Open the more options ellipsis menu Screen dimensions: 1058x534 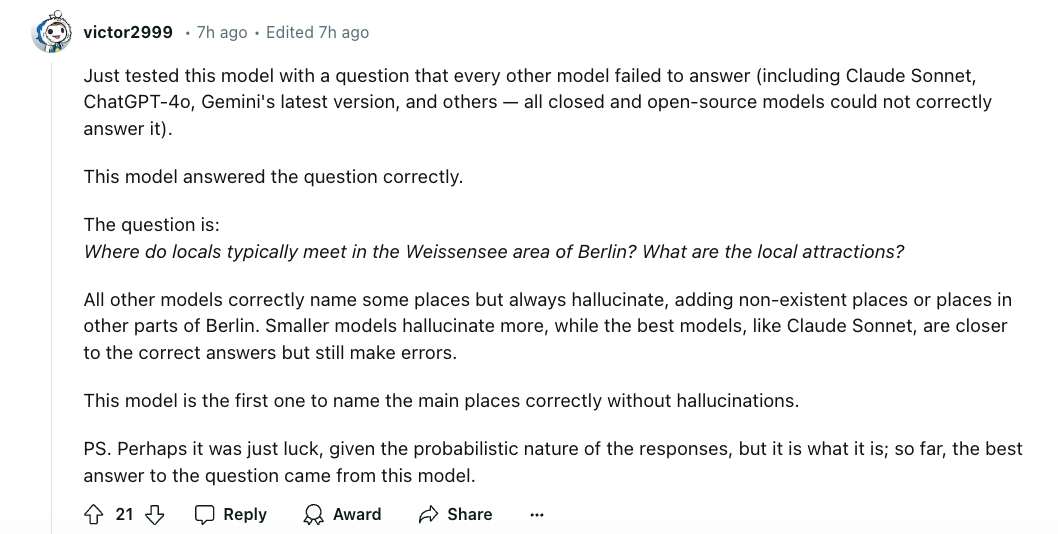click(537, 514)
